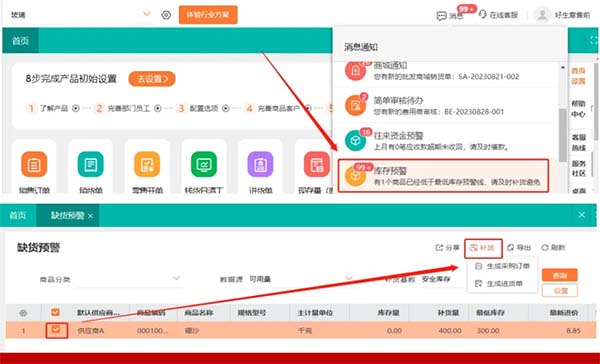Open the purple 进货单 app icon
Screen dimensions: 600x364
coord(260,165)
